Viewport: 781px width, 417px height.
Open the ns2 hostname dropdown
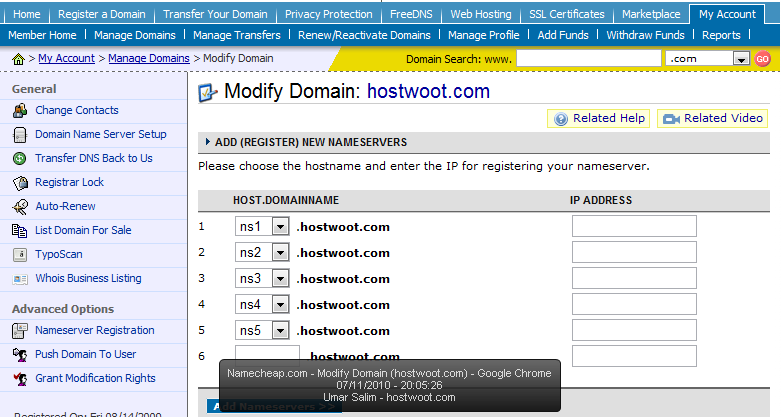click(262, 253)
